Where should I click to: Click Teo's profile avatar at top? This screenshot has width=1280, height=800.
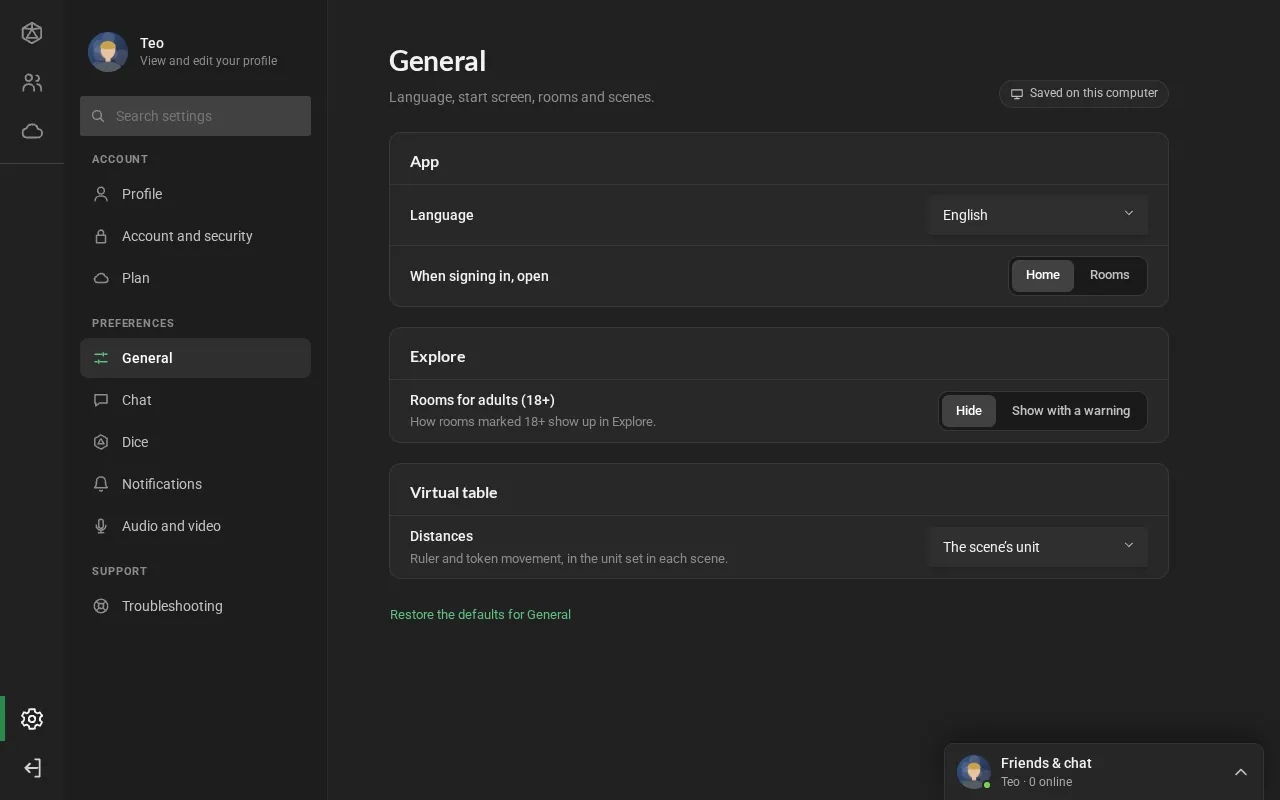click(x=108, y=52)
